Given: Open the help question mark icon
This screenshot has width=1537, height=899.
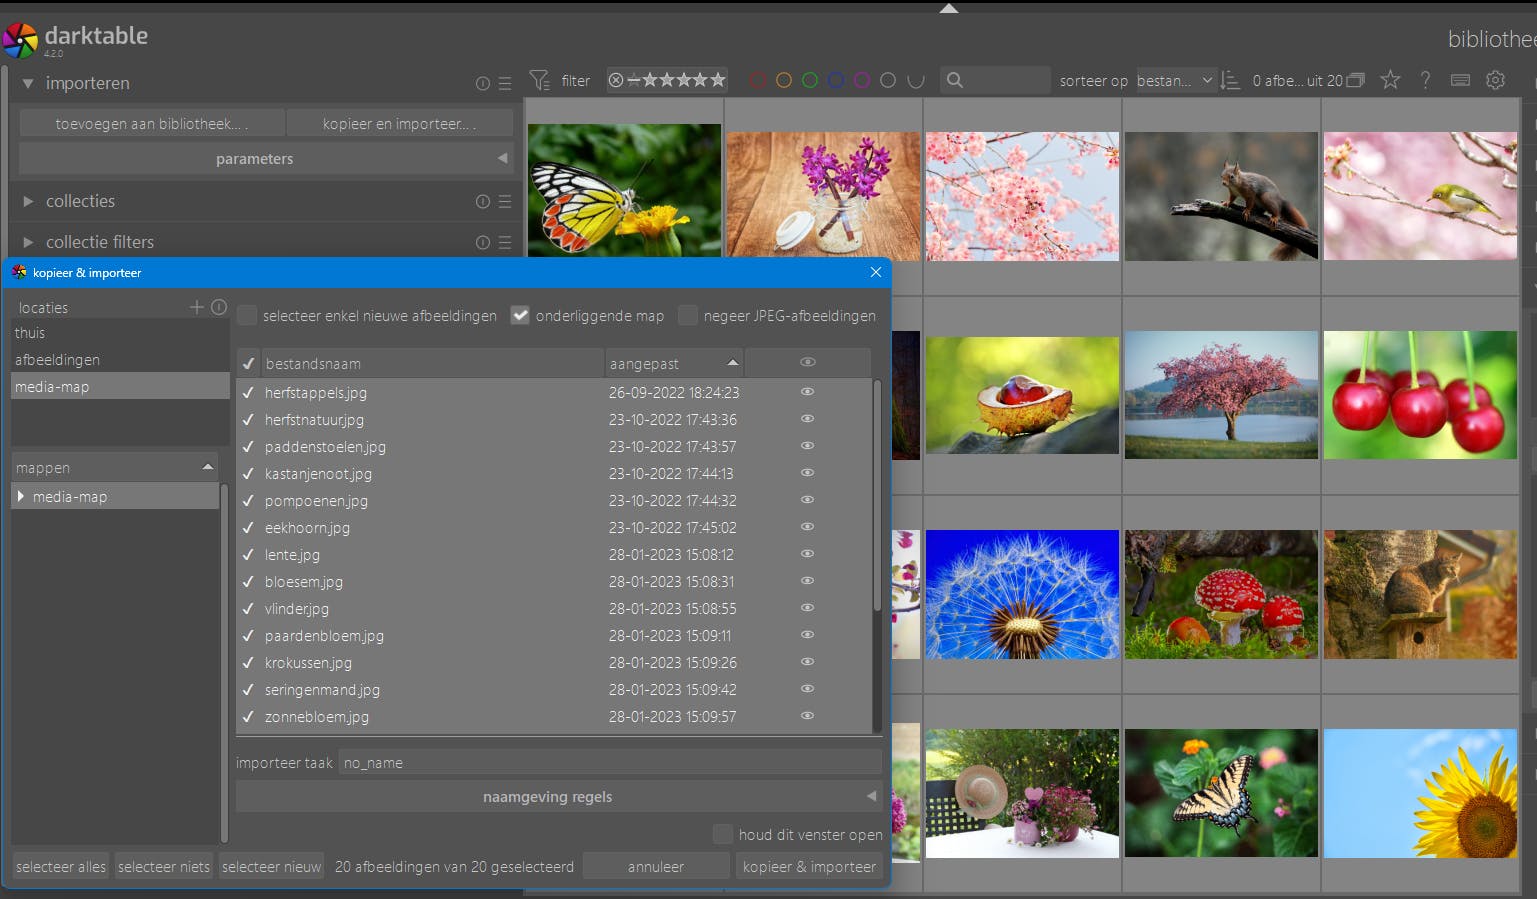Looking at the screenshot, I should click(x=1425, y=80).
